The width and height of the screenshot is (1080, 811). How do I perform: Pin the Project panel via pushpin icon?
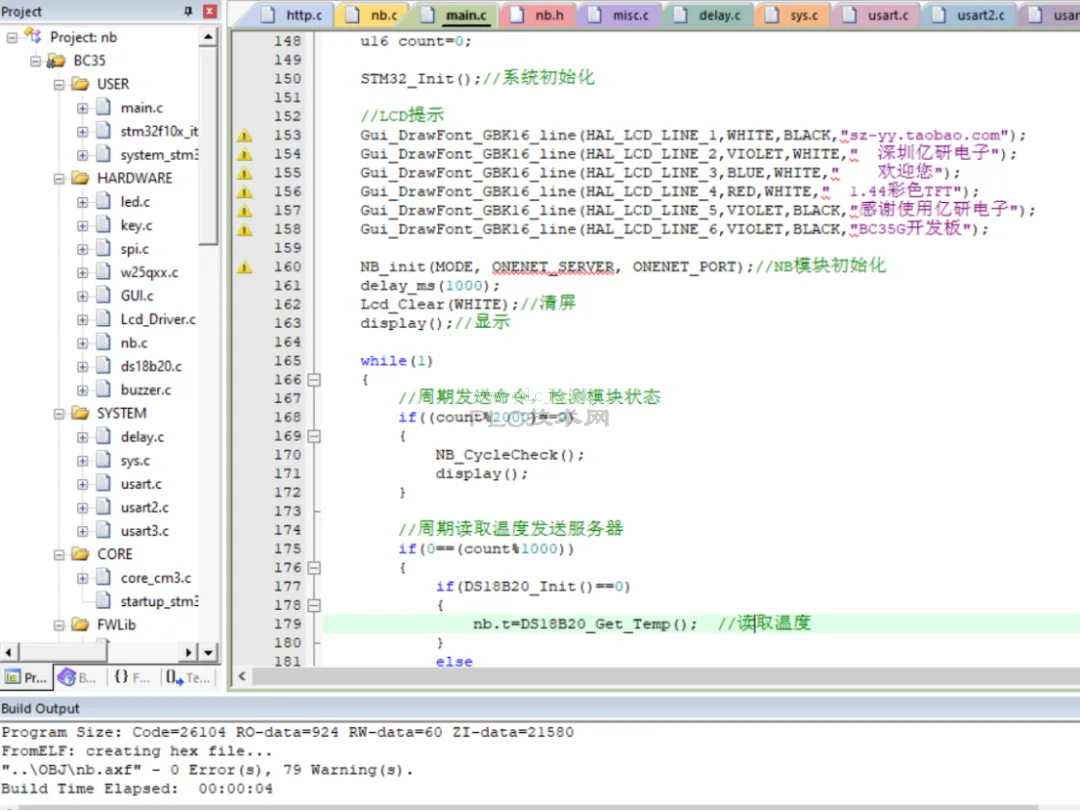click(x=188, y=11)
